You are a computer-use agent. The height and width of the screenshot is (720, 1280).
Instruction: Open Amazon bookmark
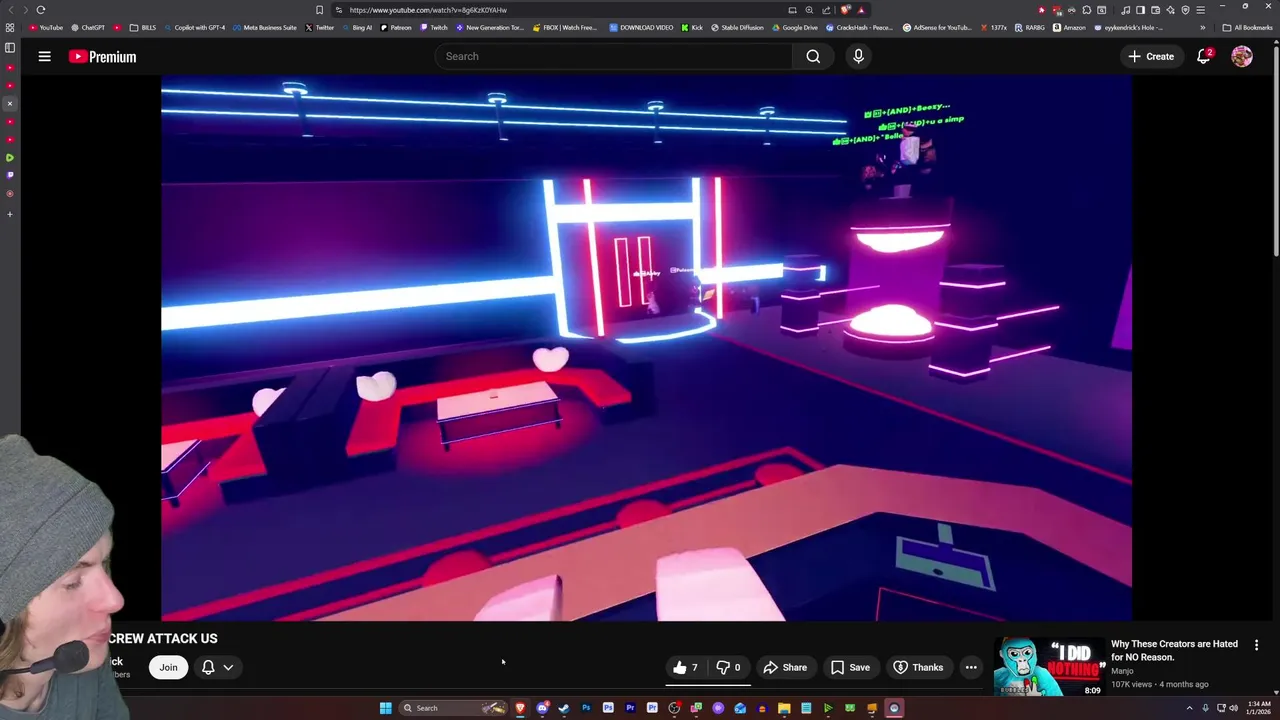[x=1069, y=27]
